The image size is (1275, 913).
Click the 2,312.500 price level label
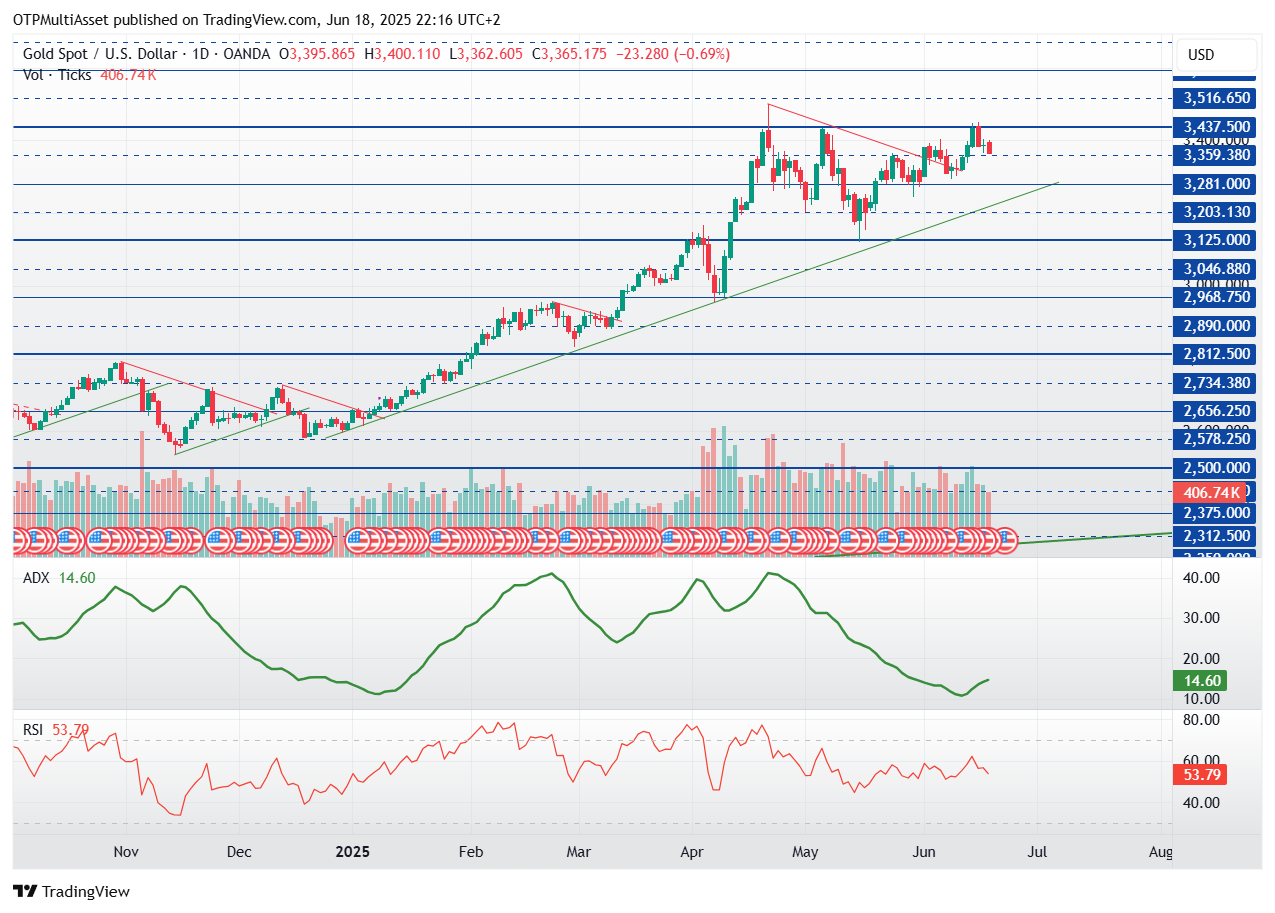click(1216, 536)
